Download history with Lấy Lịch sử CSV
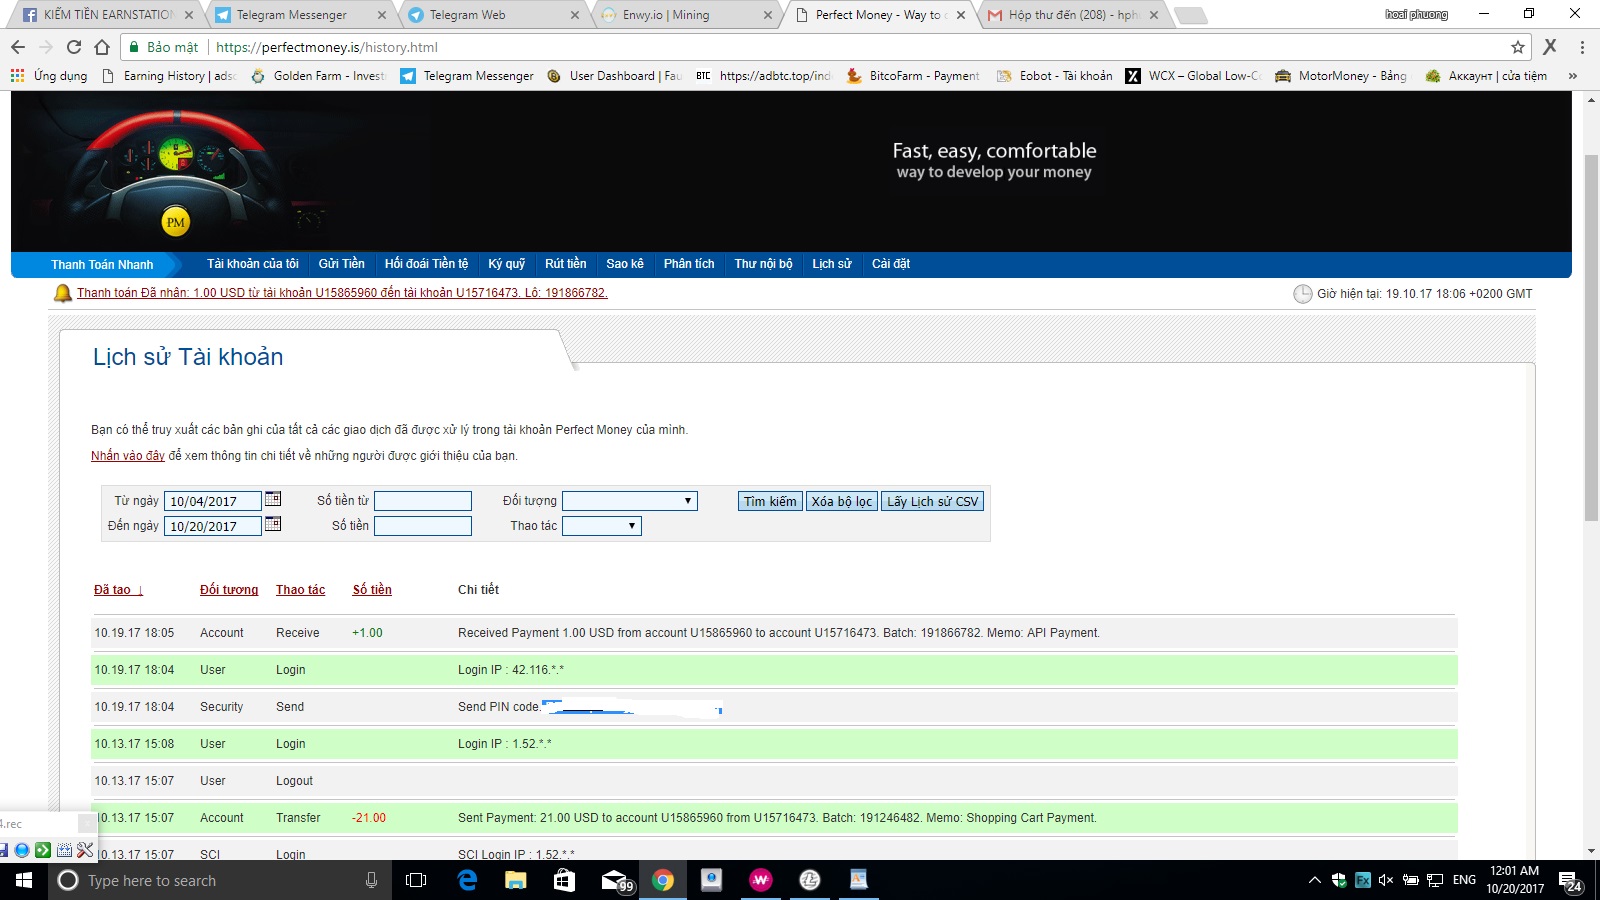 (x=933, y=501)
